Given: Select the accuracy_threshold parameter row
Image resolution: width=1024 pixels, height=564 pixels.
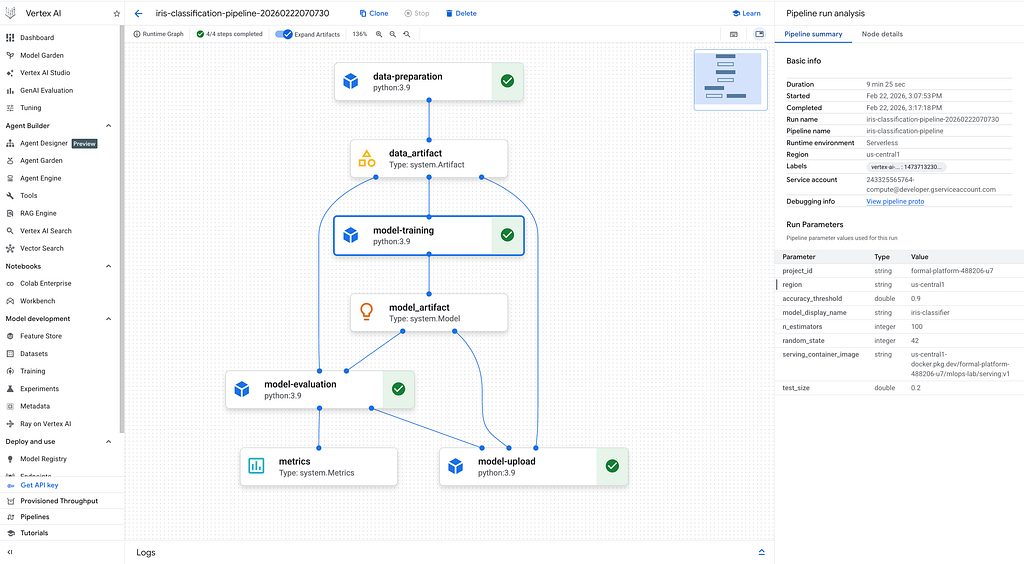Looking at the screenshot, I should [899, 299].
